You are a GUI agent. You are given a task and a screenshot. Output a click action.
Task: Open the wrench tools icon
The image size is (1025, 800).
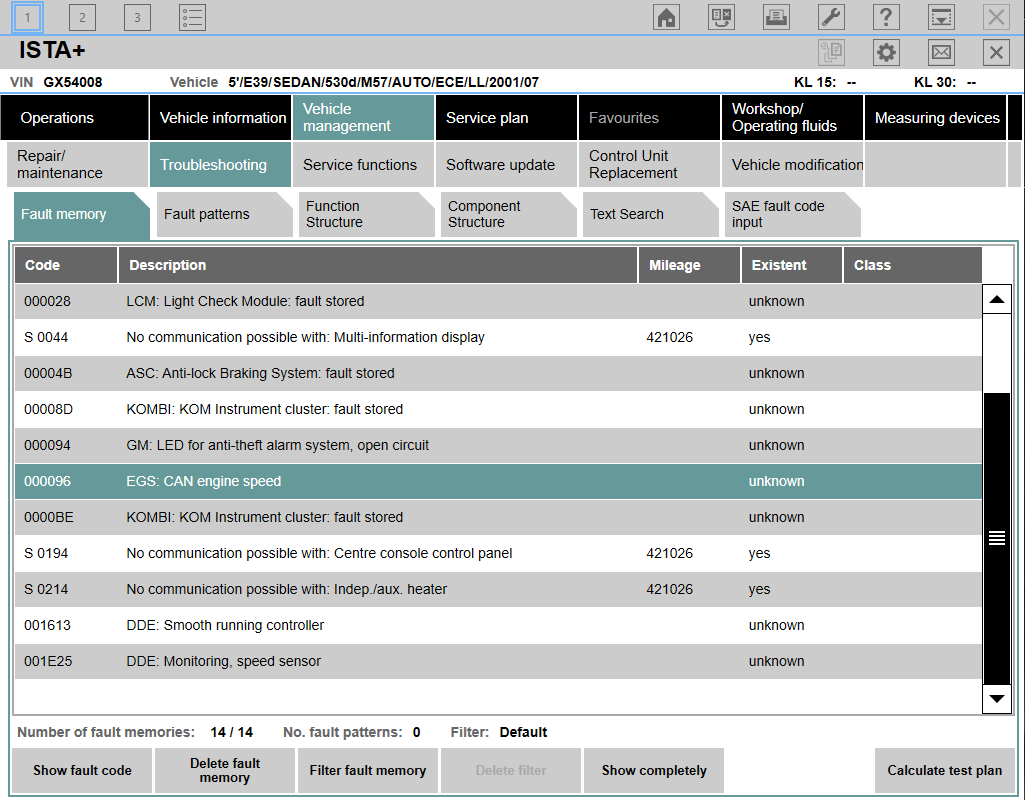831,17
